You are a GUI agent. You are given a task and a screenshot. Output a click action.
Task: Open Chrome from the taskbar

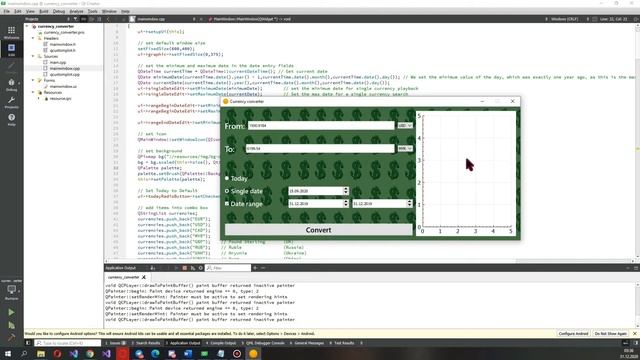click(90, 353)
